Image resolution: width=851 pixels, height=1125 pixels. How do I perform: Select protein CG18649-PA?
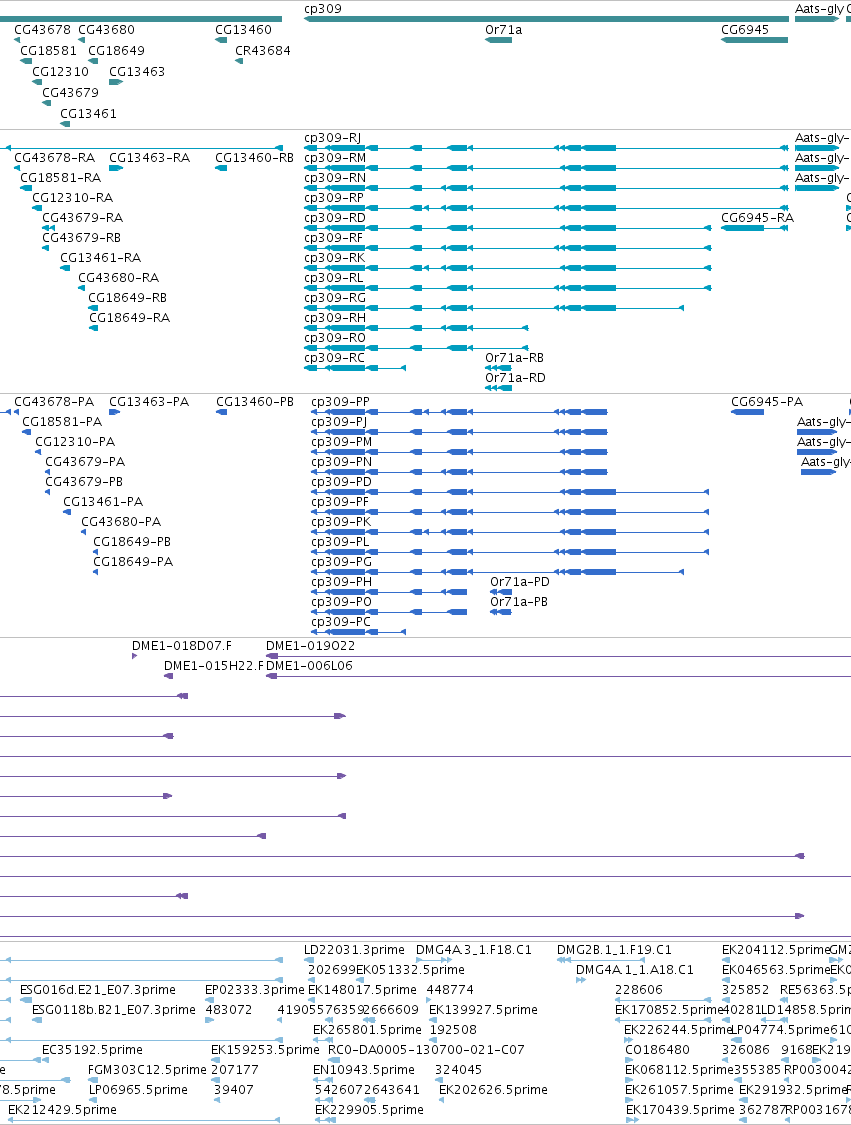click(133, 562)
